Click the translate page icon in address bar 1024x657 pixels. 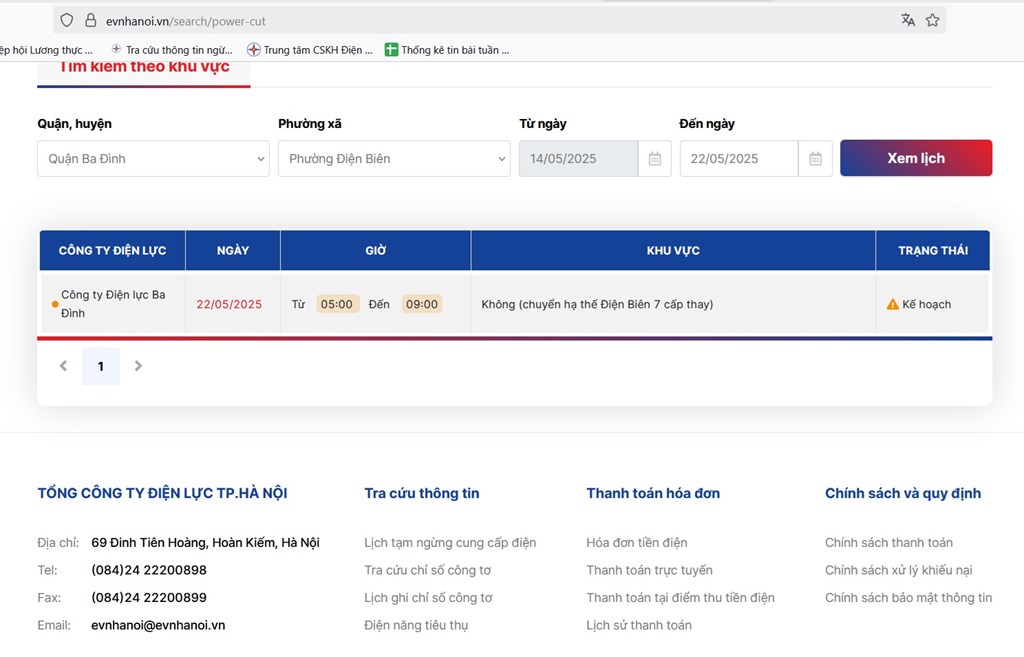pyautogui.click(x=907, y=20)
